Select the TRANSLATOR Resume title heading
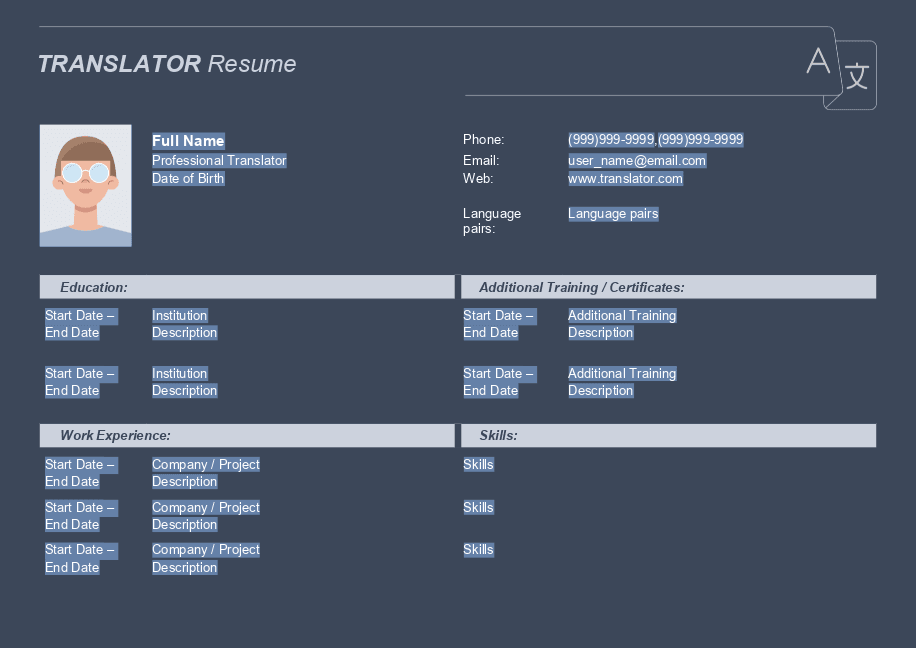This screenshot has height=648, width=916. 167,64
